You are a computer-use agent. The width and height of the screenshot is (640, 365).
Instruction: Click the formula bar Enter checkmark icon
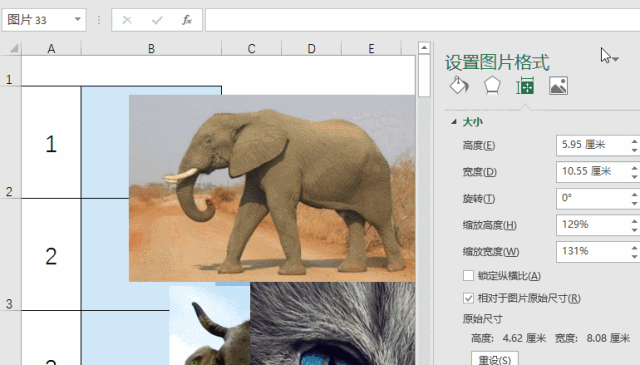(x=157, y=20)
